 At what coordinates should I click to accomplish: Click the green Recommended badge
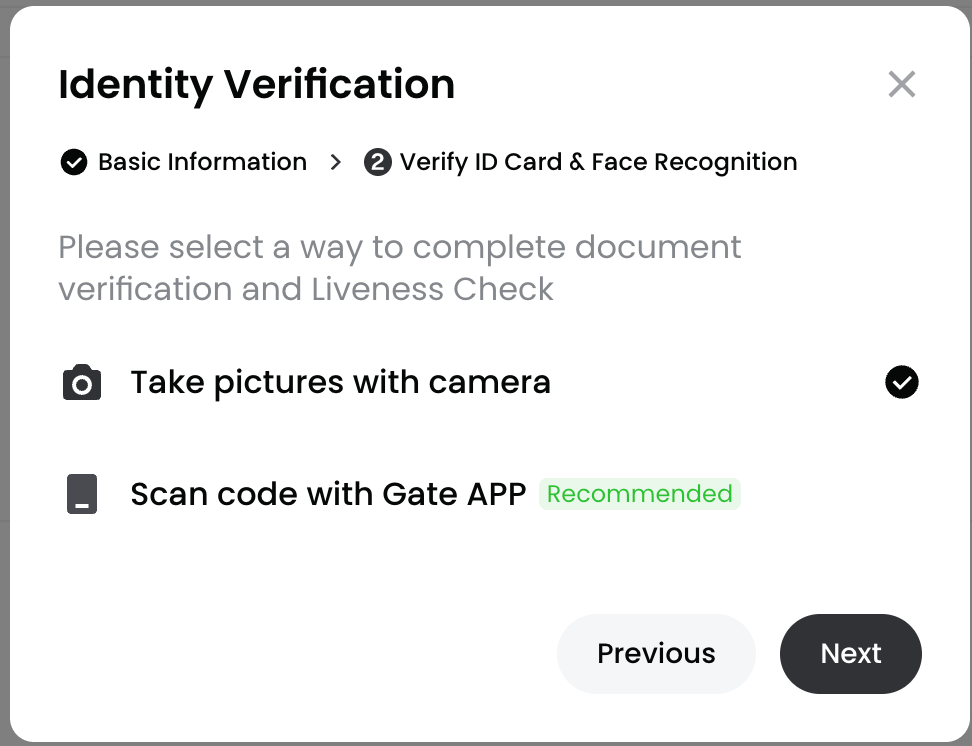[640, 494]
